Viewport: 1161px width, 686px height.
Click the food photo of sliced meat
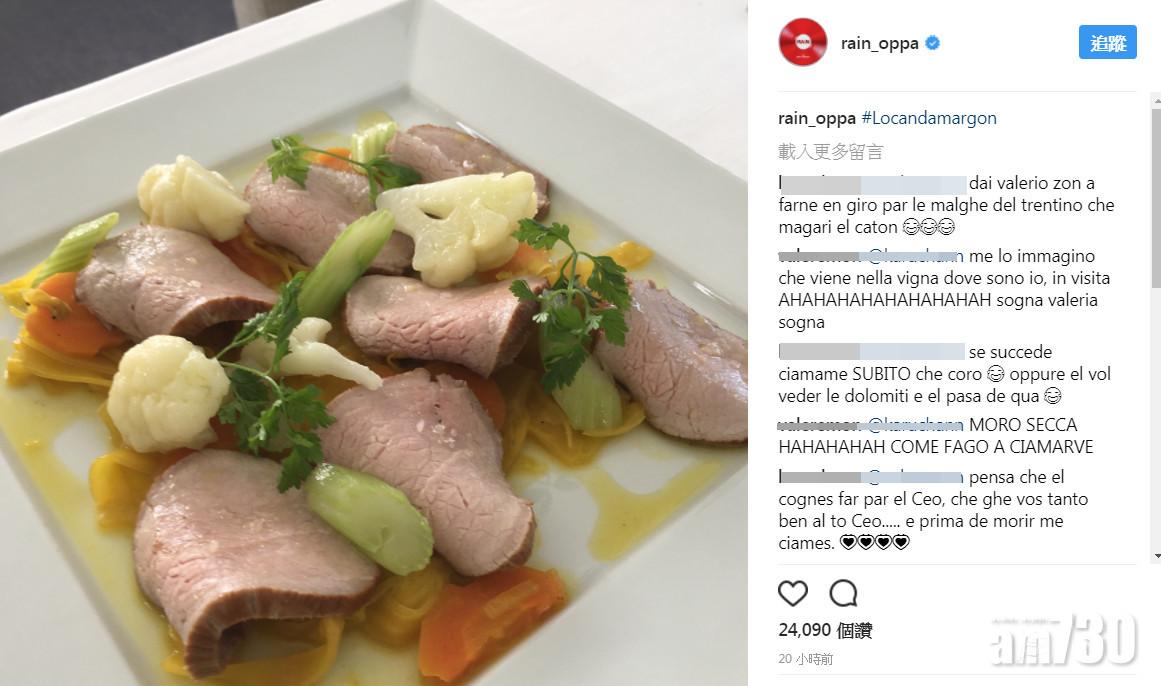coord(374,343)
